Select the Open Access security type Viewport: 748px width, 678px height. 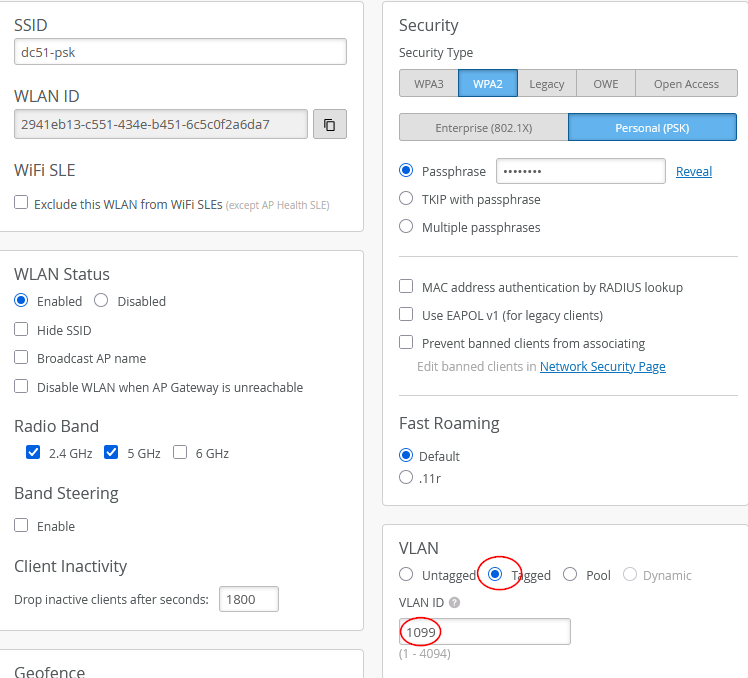(686, 84)
